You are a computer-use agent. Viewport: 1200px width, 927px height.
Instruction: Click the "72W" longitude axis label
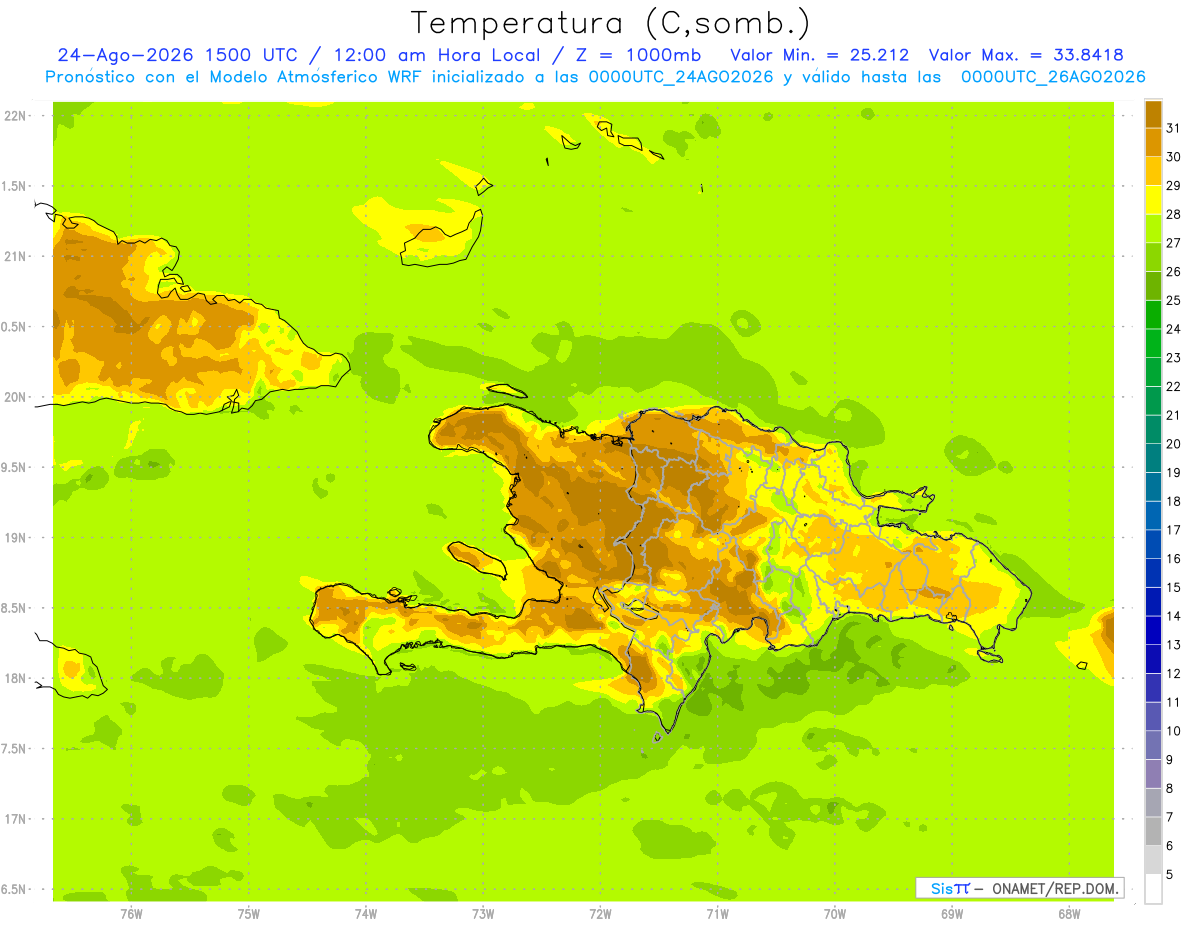(600, 914)
